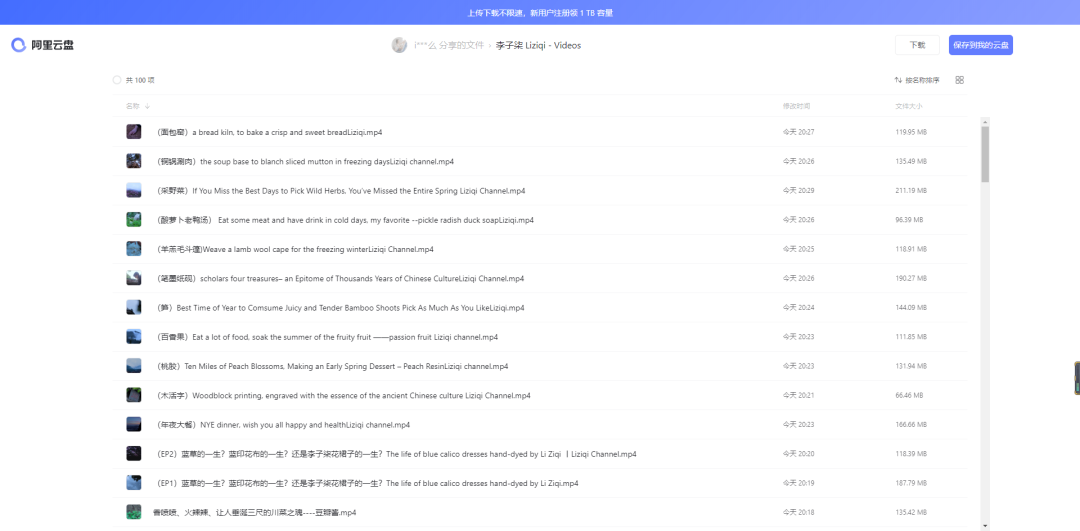The height and width of the screenshot is (531, 1080).
Task: Open the sharer's avatar icon
Action: (399, 45)
